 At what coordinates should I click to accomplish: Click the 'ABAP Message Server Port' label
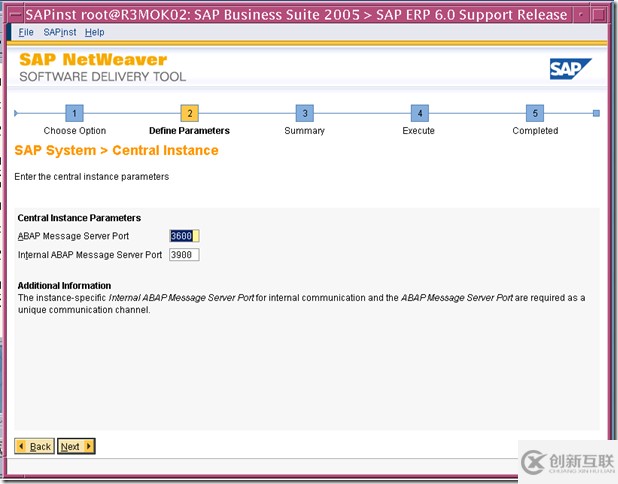[73, 236]
